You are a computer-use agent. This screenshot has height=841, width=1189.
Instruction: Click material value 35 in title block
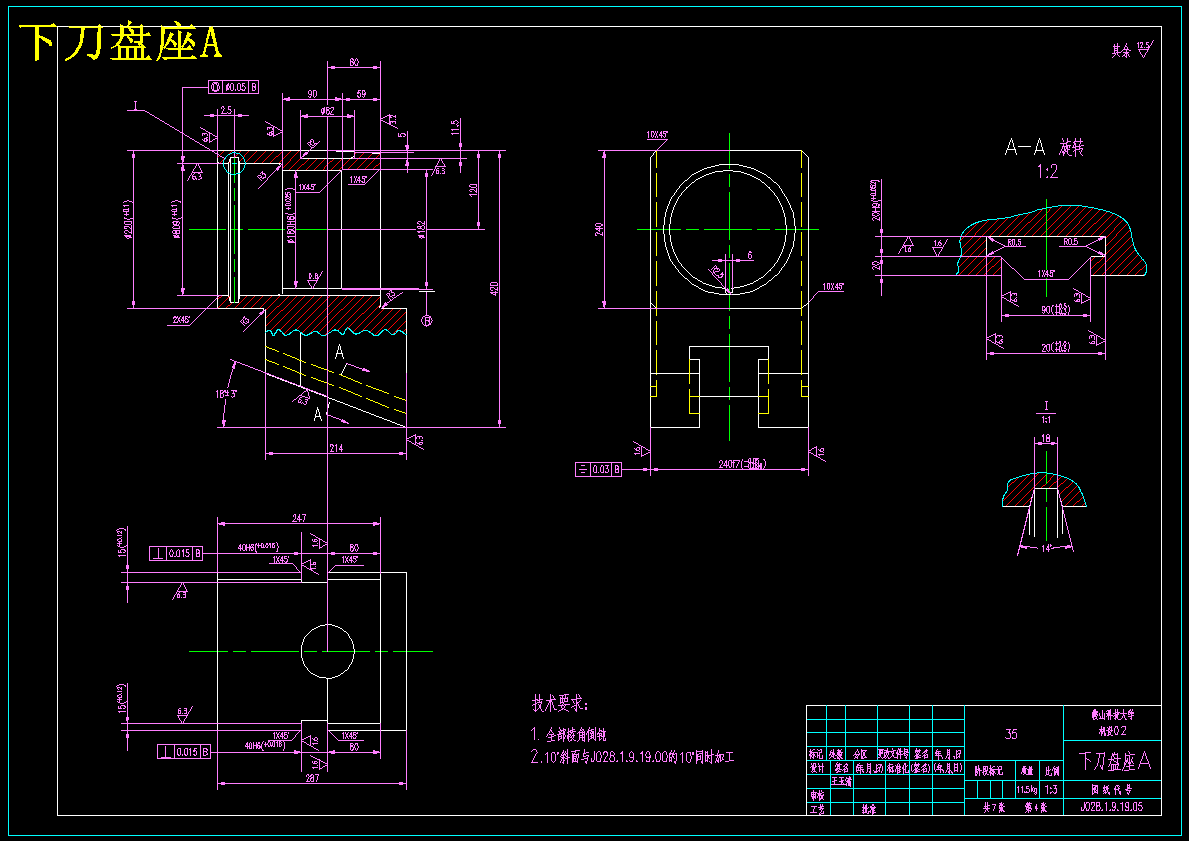click(x=1011, y=734)
